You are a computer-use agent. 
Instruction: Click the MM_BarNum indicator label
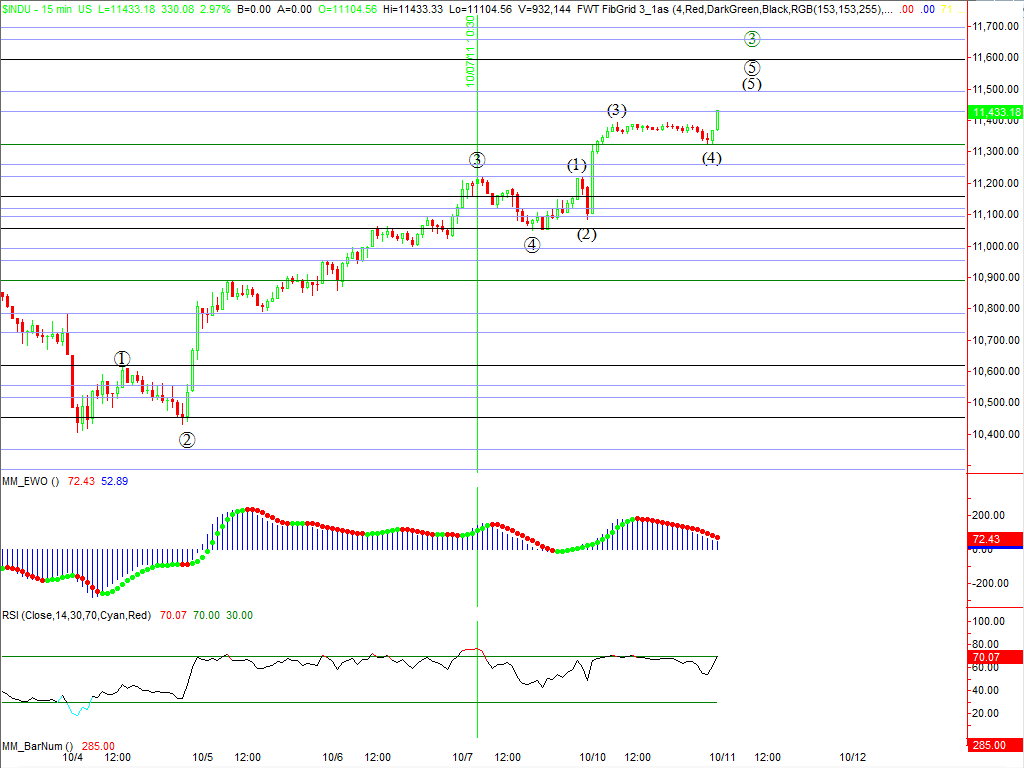coord(35,746)
